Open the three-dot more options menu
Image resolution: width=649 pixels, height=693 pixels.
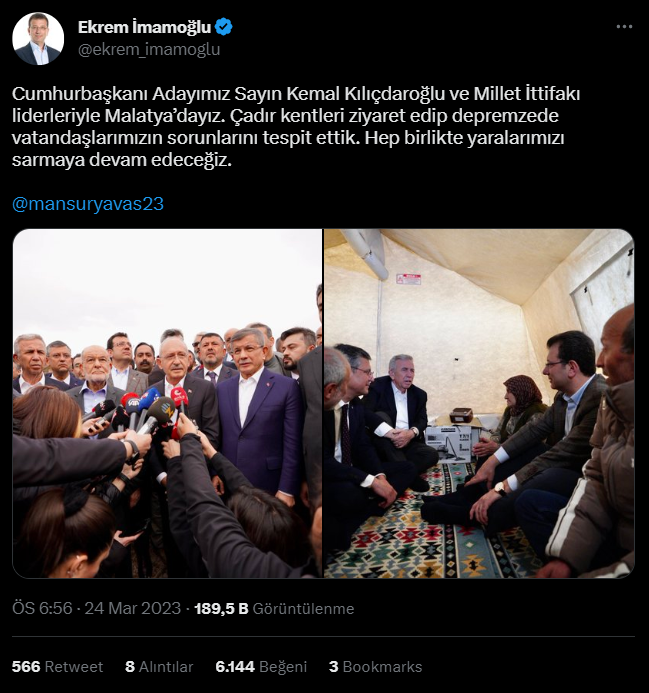(x=624, y=27)
